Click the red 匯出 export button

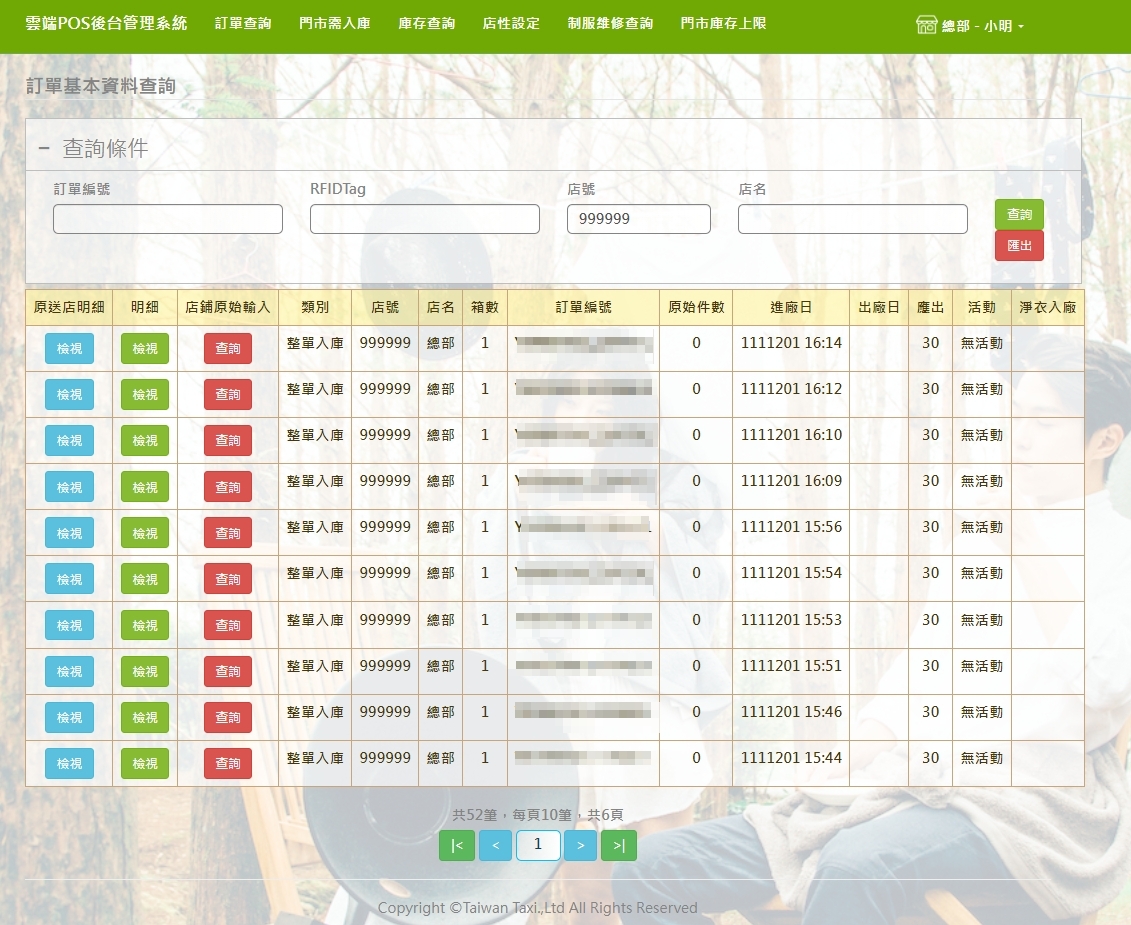pos(1019,245)
